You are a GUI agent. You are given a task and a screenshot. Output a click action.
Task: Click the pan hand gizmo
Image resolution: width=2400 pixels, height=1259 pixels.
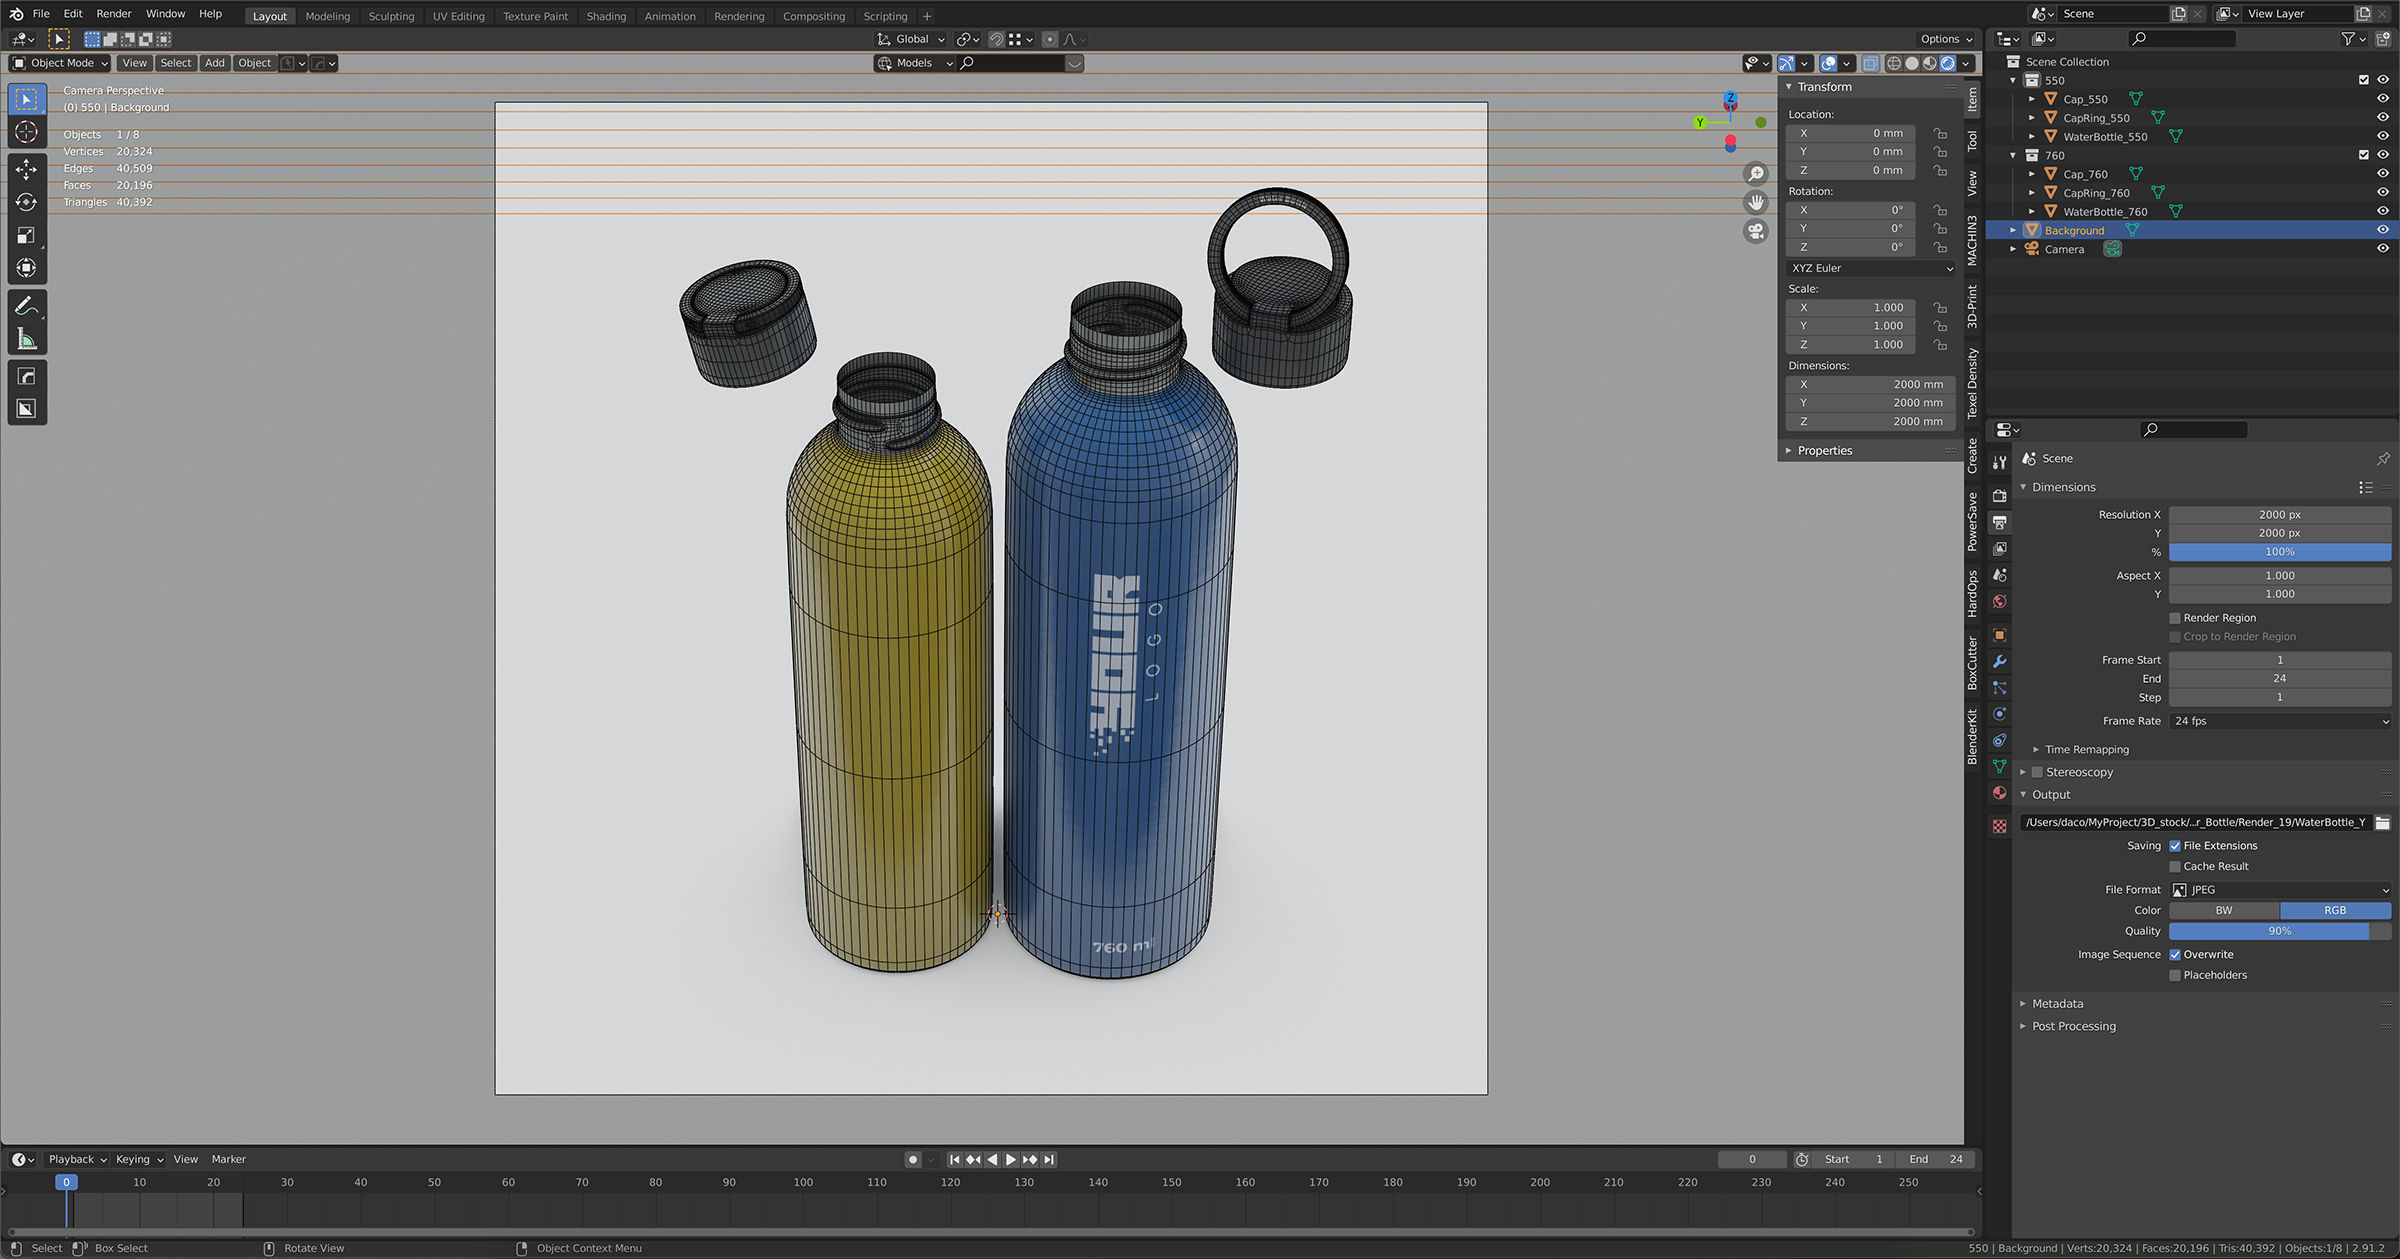[1756, 203]
